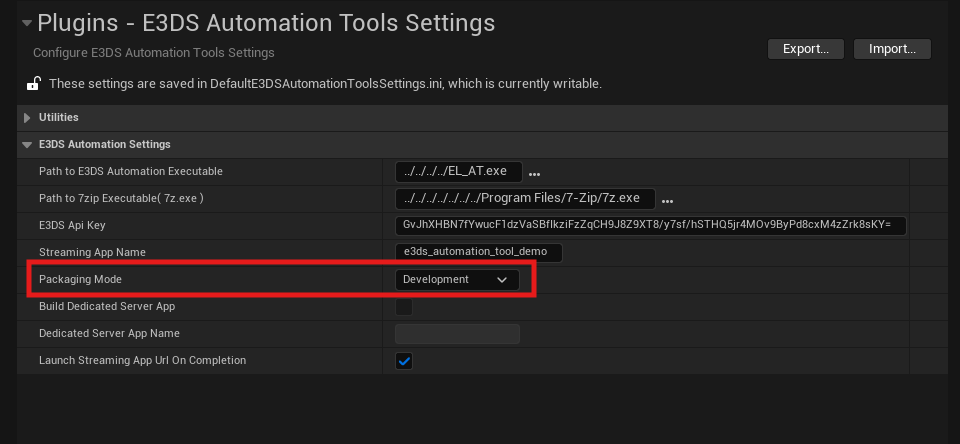Collapse the E3DS Automation Settings section
Screen dimensions: 960x444
(28, 145)
